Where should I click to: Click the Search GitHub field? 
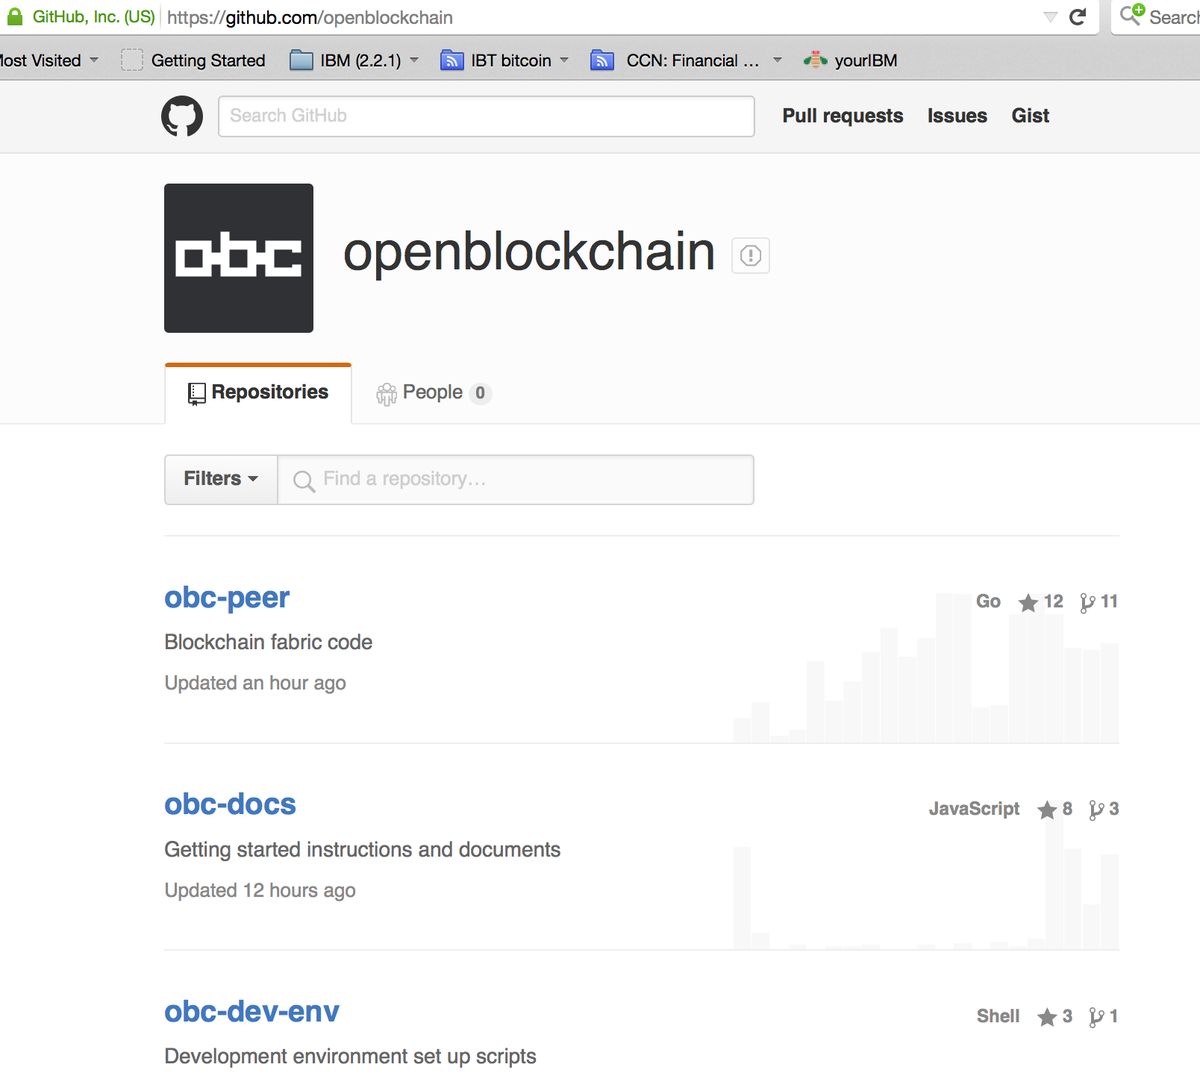coord(486,116)
